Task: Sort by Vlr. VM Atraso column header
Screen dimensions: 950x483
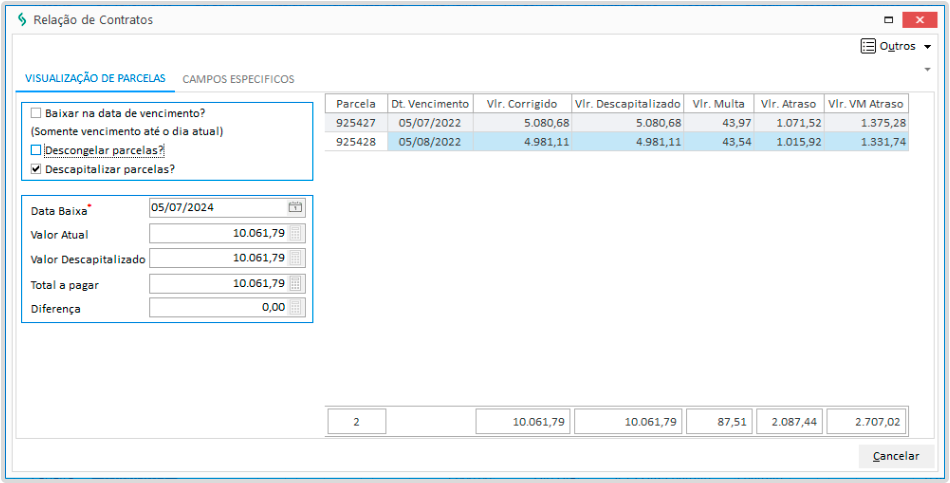Action: coord(866,104)
